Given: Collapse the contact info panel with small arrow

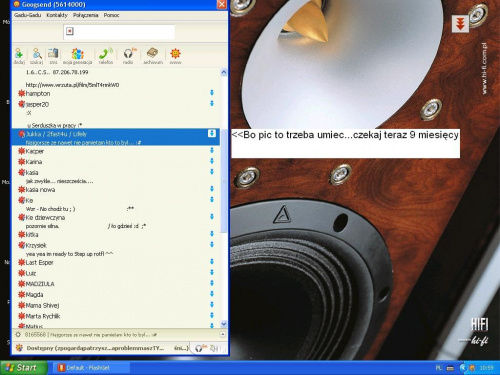Looking at the screenshot, I should pyautogui.click(x=223, y=334).
